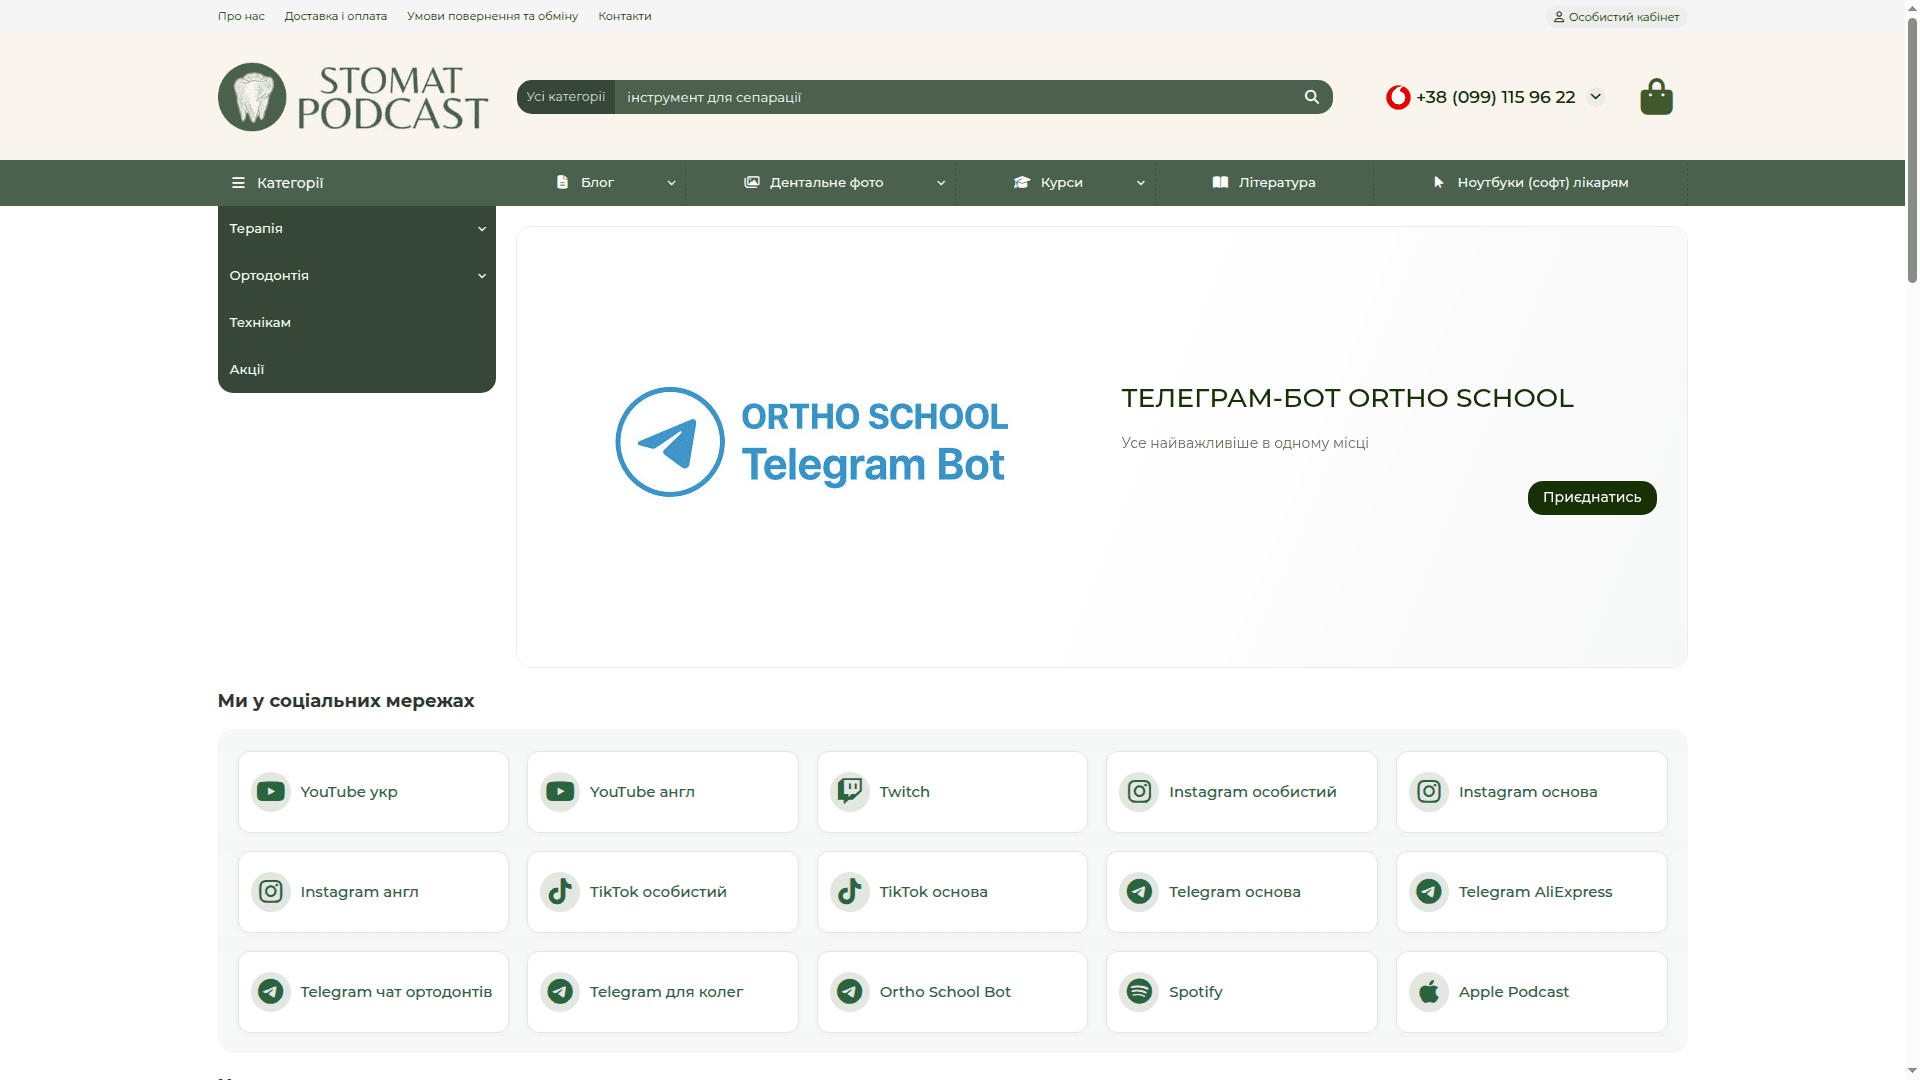Click the Instagram особистий icon

click(1139, 792)
